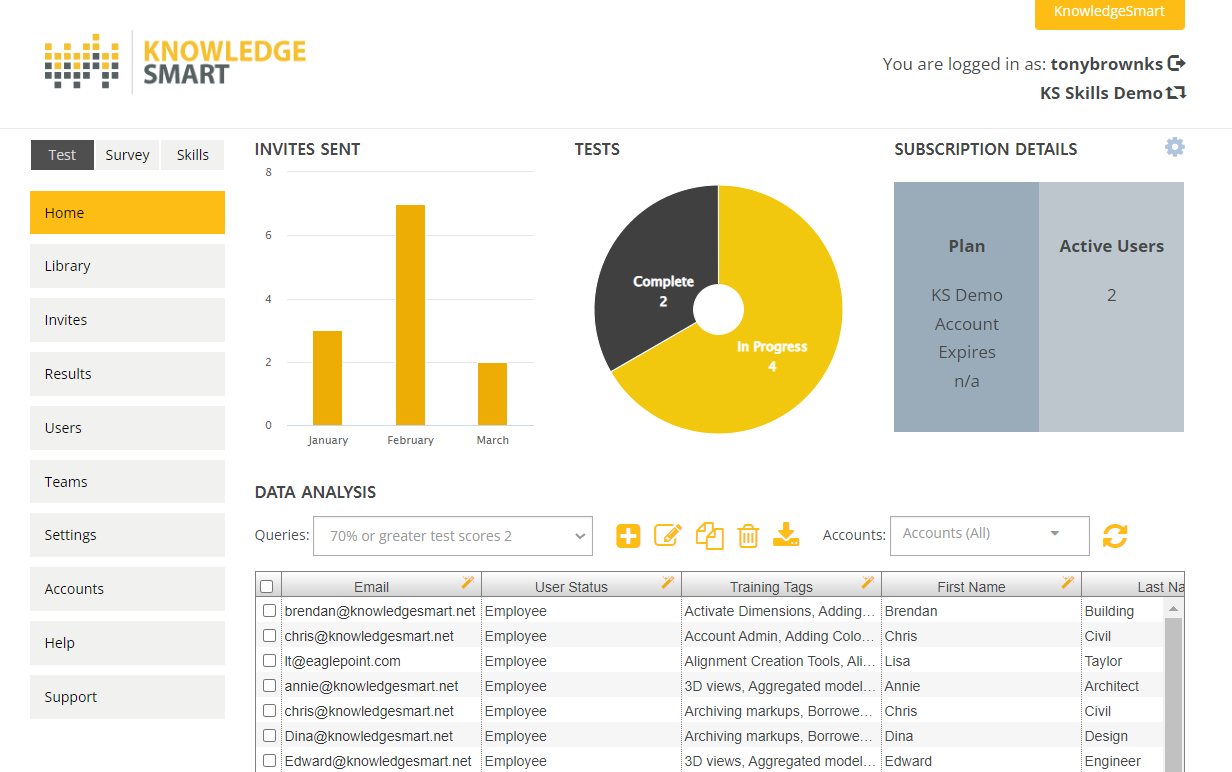Open the Users menu item
This screenshot has width=1232, height=772.
(x=127, y=428)
